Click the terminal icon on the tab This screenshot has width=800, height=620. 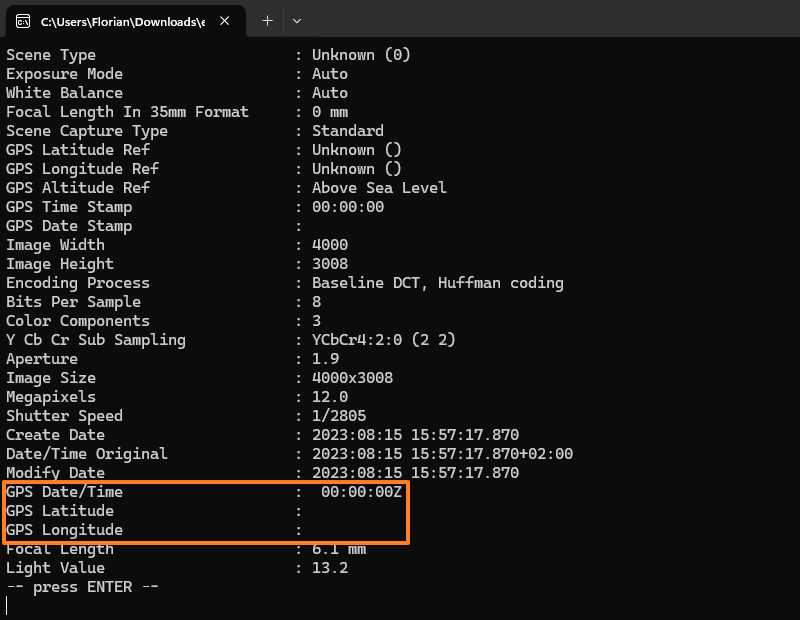click(x=23, y=21)
